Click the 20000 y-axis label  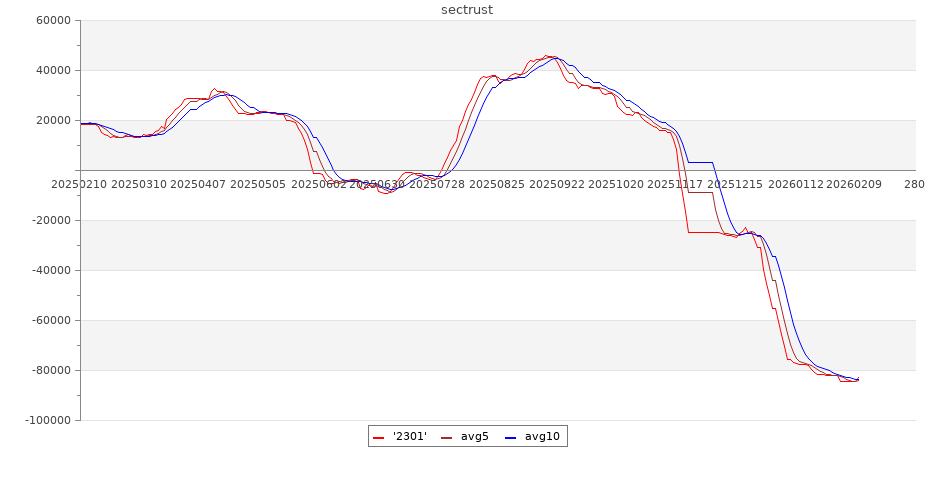pyautogui.click(x=52, y=121)
